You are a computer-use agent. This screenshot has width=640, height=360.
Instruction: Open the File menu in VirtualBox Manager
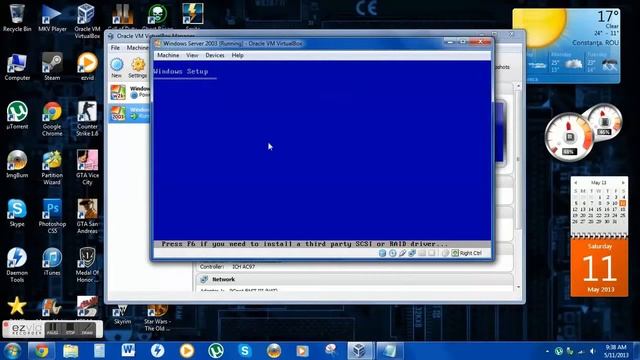(116, 48)
